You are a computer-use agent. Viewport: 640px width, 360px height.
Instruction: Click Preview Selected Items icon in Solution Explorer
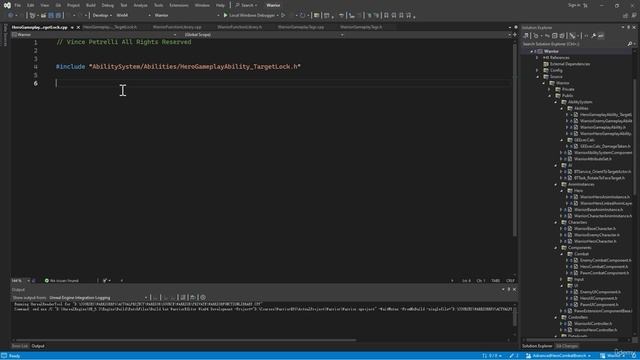point(601,36)
